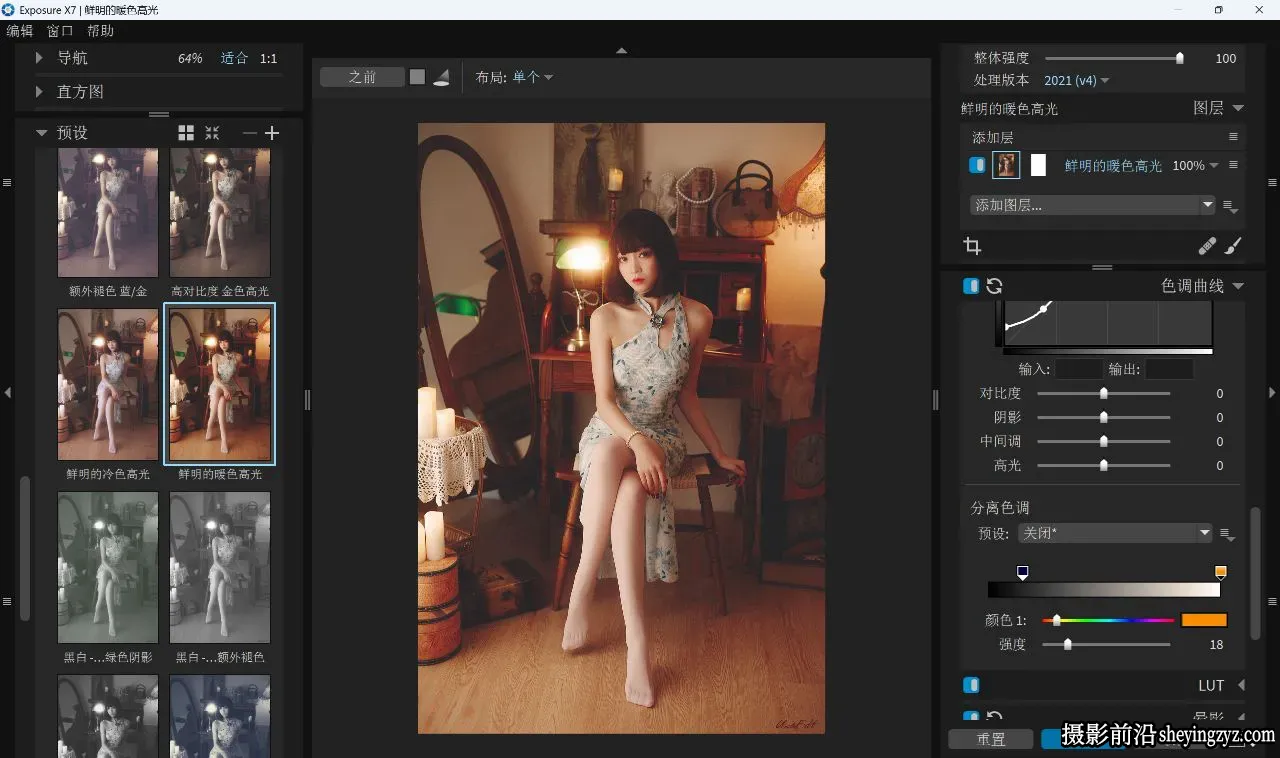Image resolution: width=1280 pixels, height=758 pixels.
Task: Select the 鲜明的冷色高光 preset thumbnail
Action: coord(108,385)
